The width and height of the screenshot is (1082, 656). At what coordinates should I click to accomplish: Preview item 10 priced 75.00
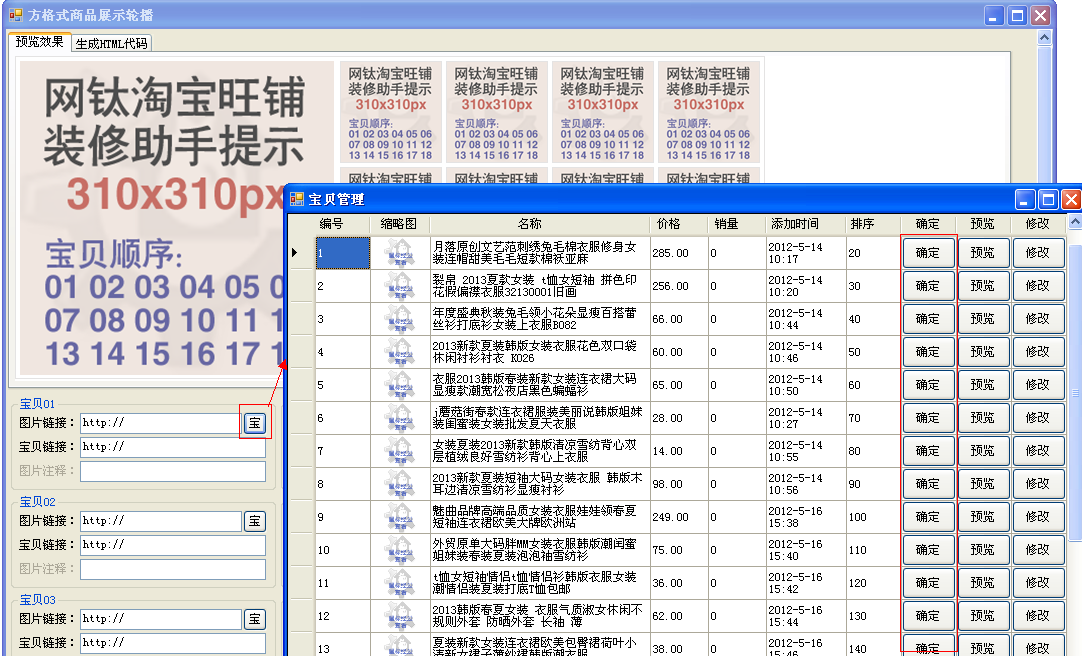point(983,549)
